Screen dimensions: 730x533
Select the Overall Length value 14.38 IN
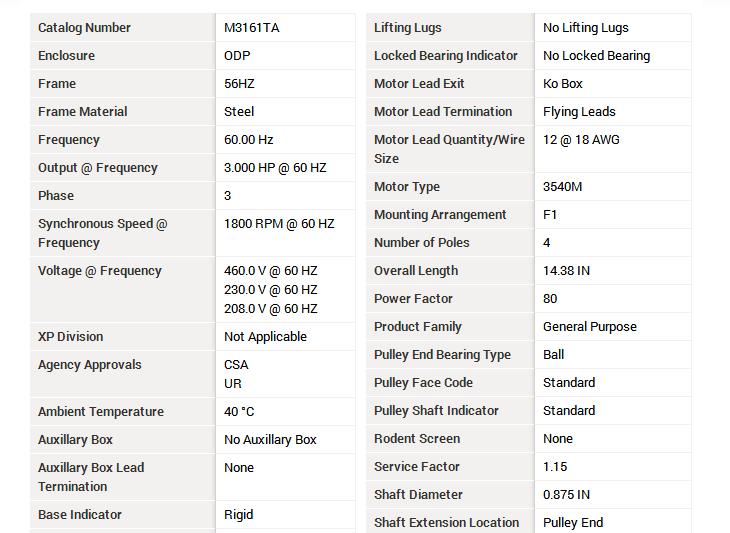click(x=566, y=271)
